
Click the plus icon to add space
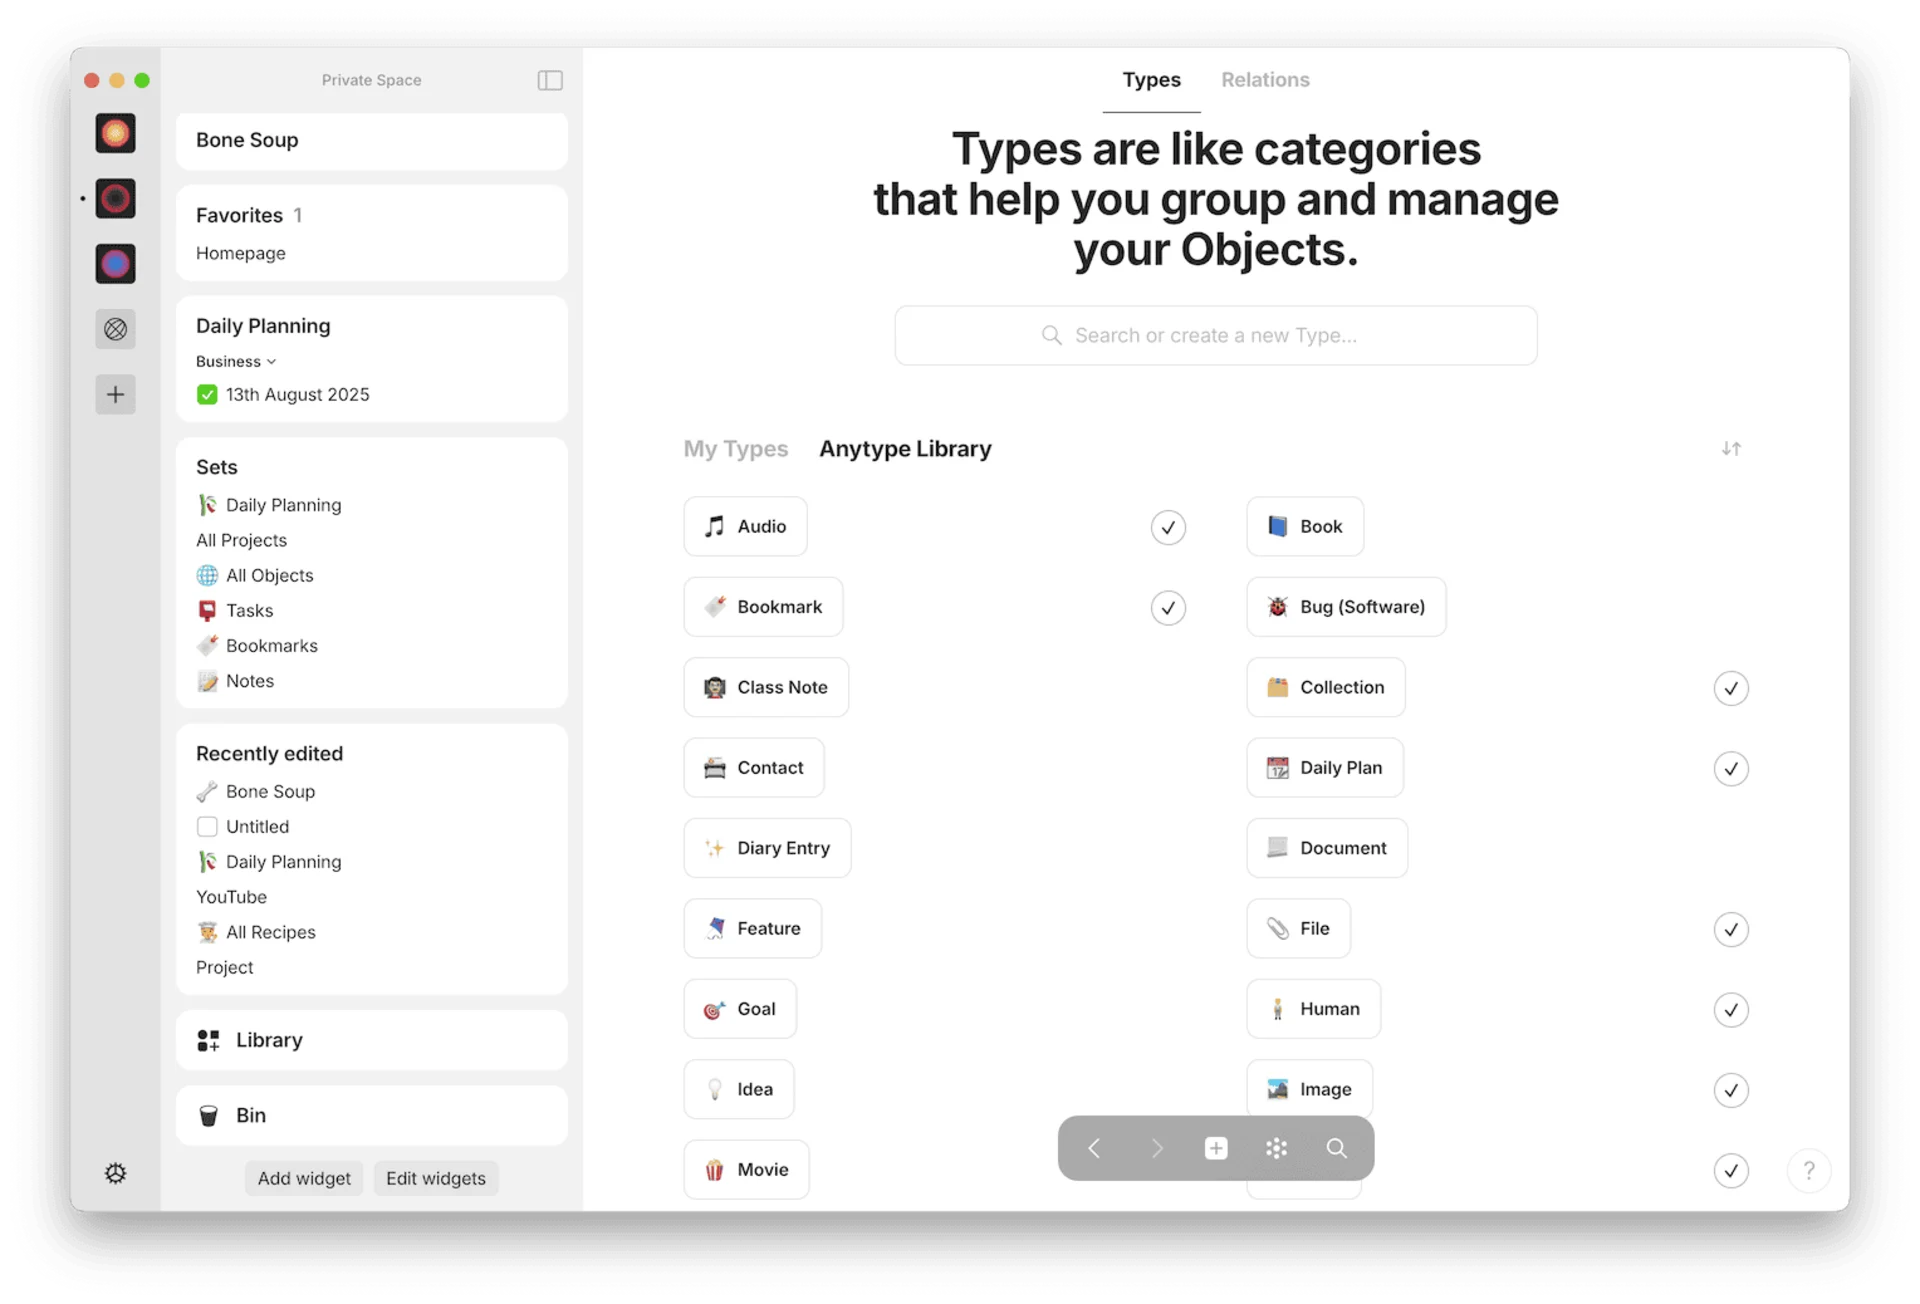pyautogui.click(x=116, y=394)
